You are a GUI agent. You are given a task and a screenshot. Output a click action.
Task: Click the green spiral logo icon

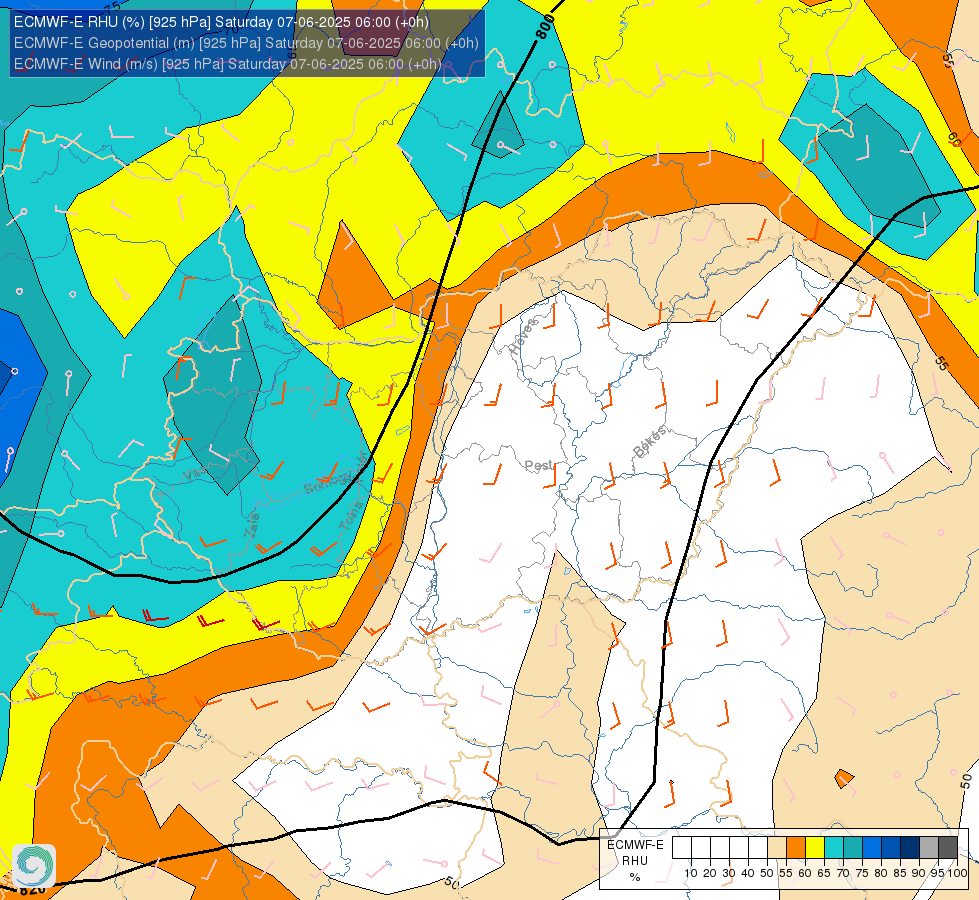pos(34,865)
